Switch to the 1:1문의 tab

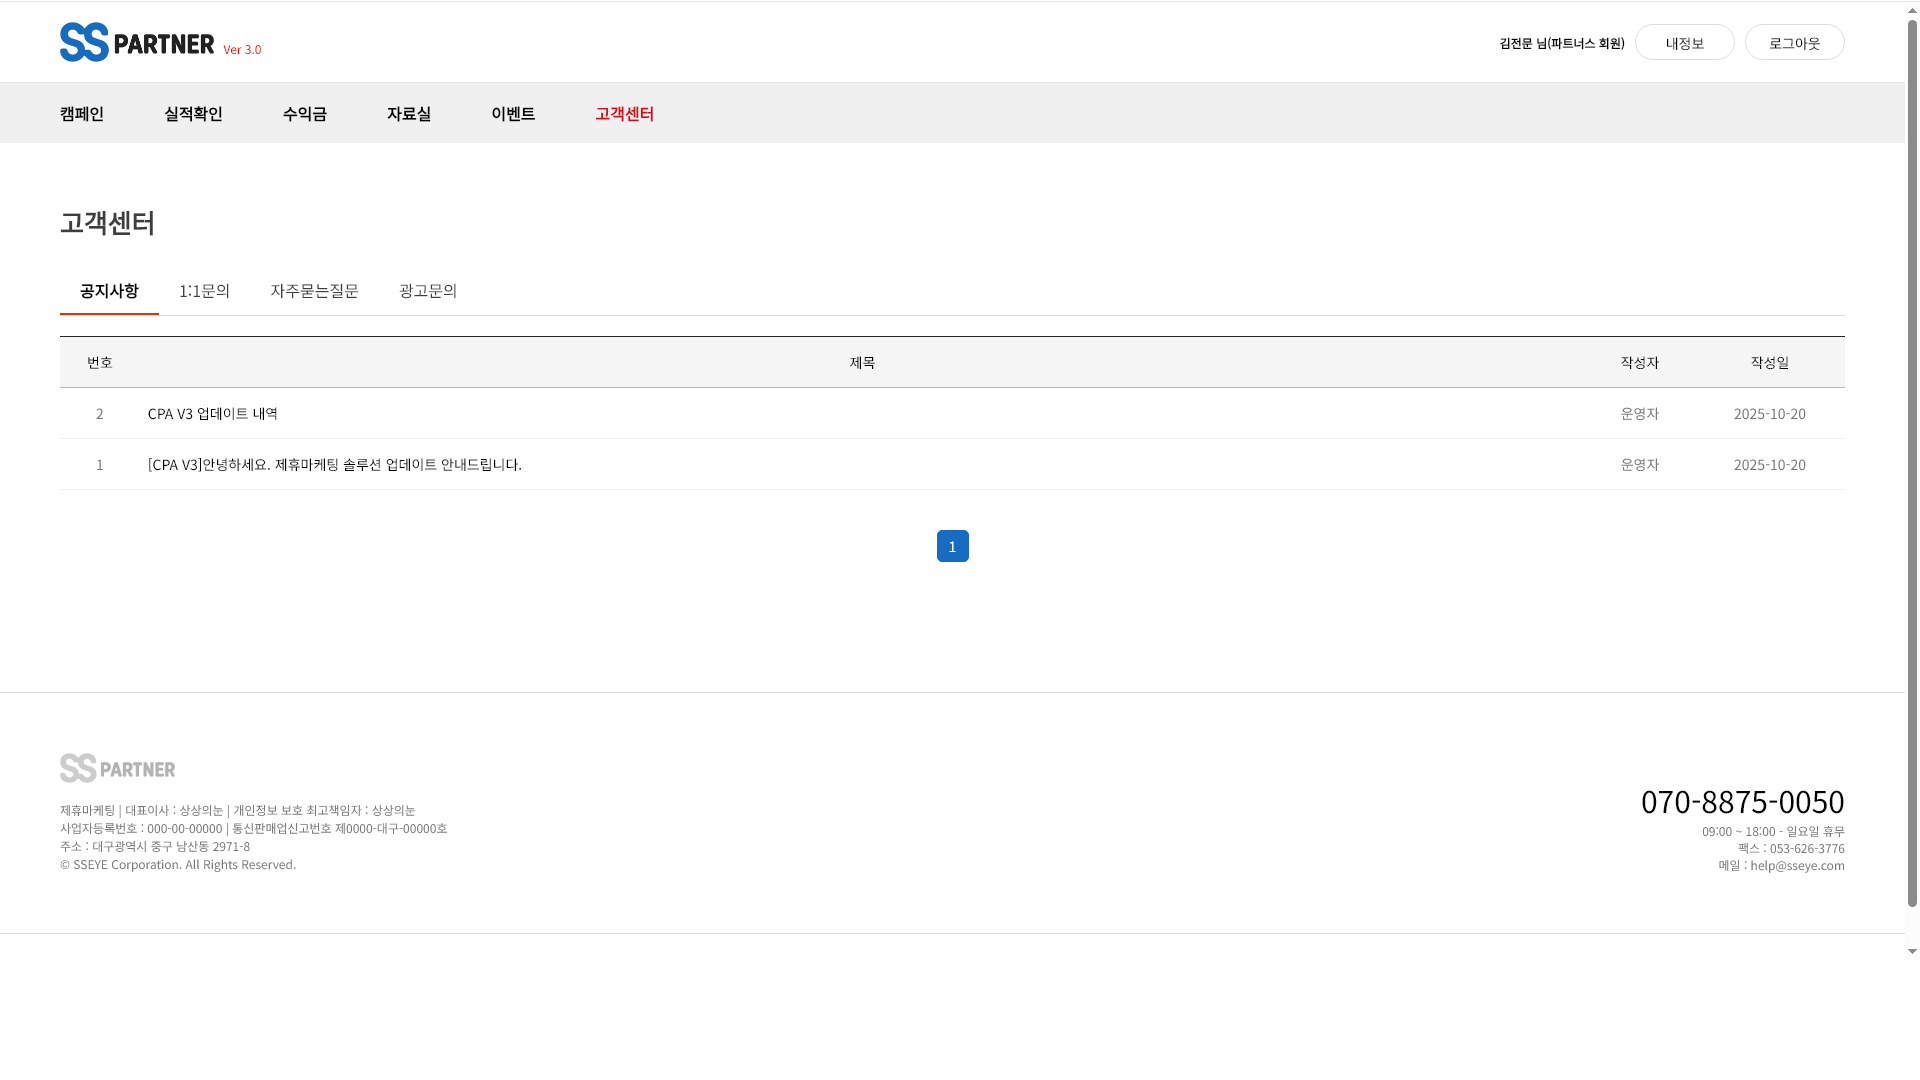204,290
